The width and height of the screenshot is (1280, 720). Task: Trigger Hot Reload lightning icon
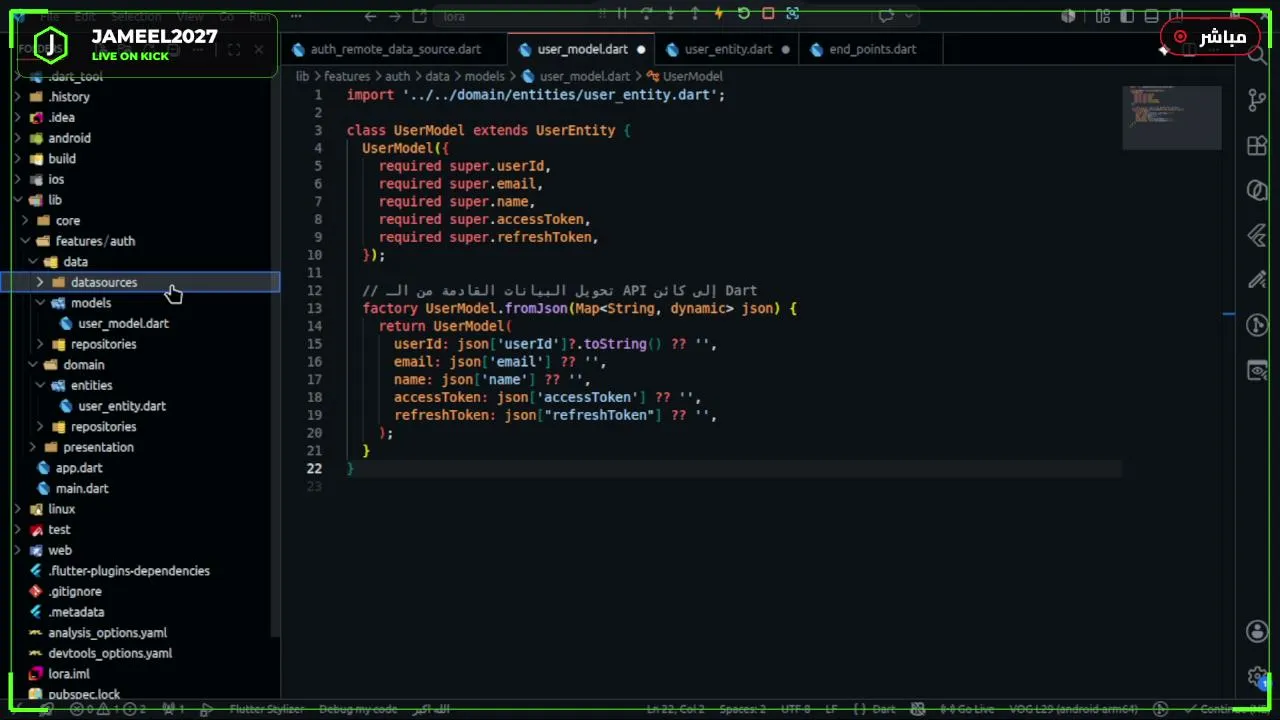(719, 14)
